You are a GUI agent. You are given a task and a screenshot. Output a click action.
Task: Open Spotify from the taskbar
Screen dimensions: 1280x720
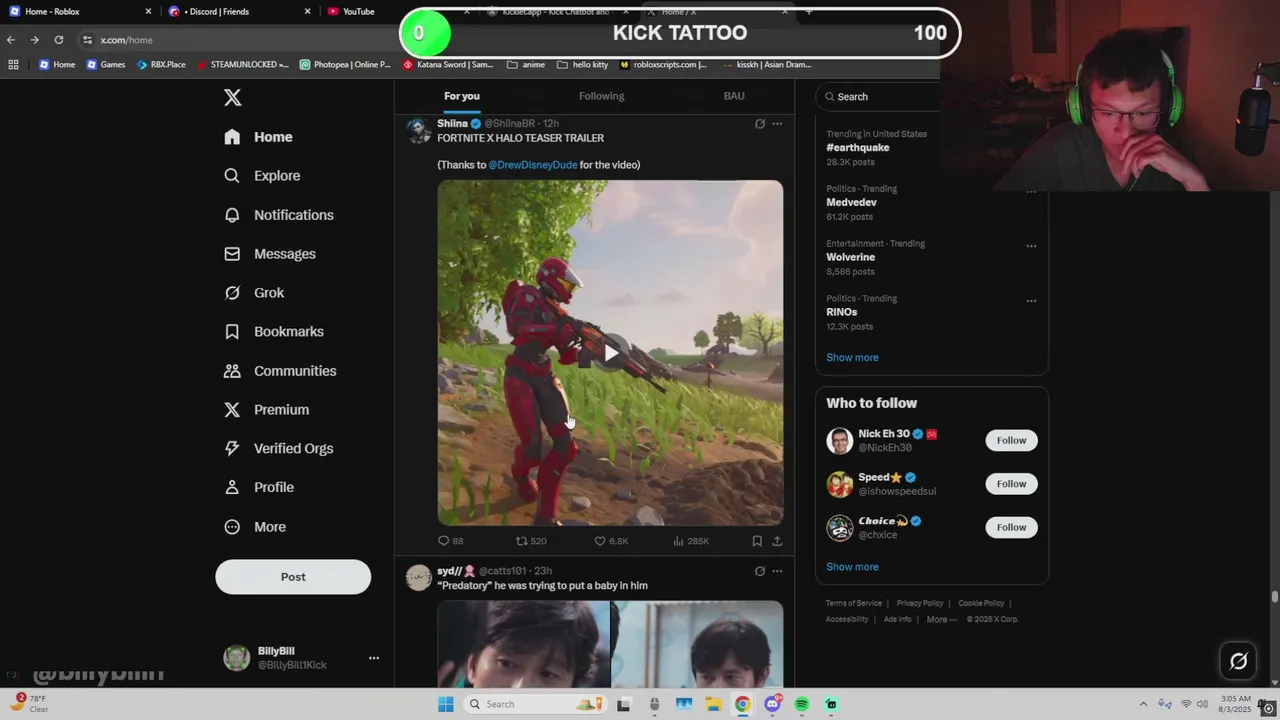(801, 704)
